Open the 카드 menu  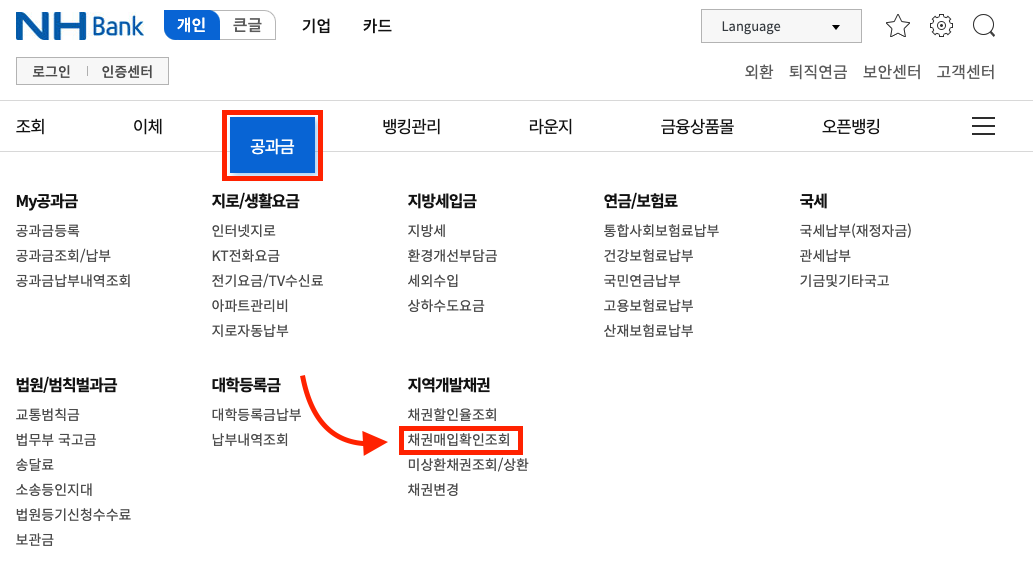[377, 26]
